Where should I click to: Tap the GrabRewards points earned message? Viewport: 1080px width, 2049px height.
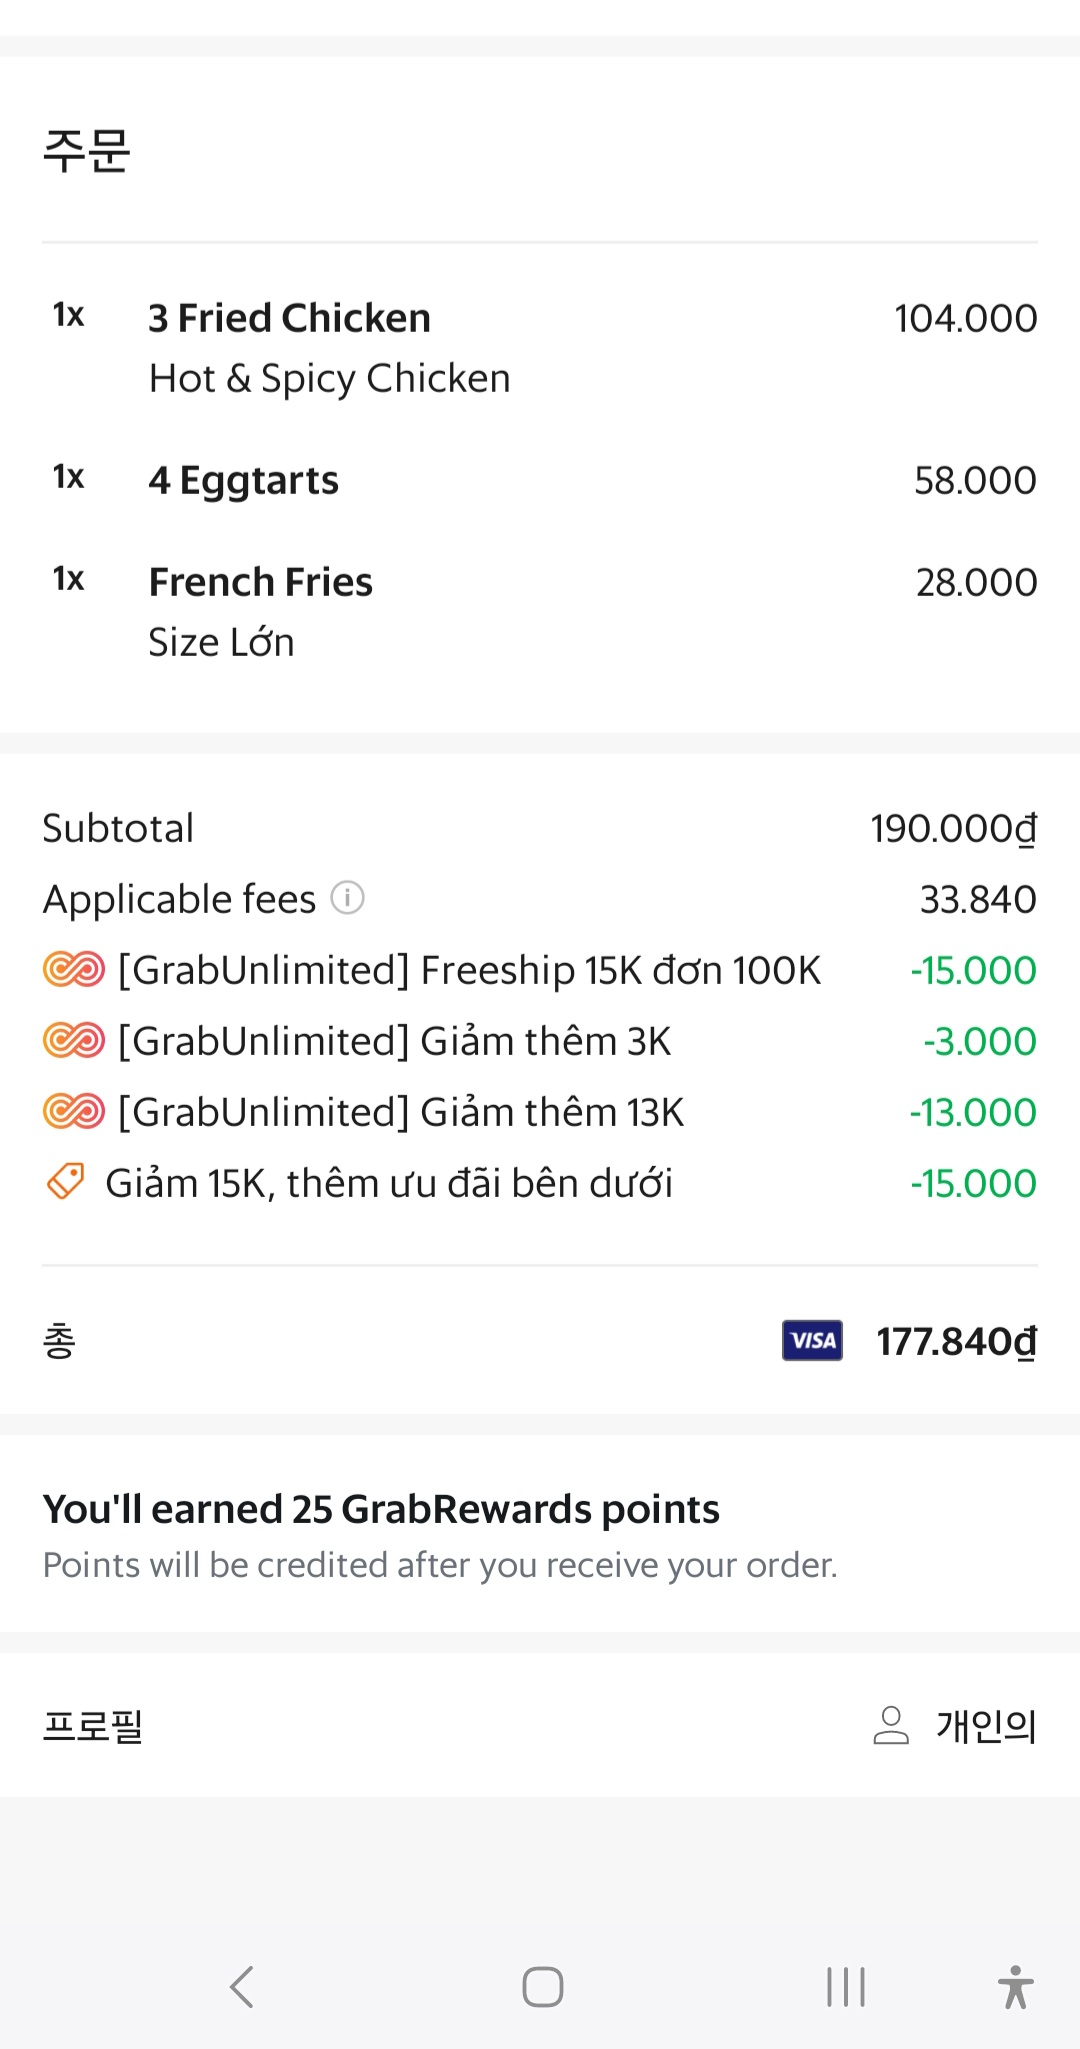point(381,1510)
